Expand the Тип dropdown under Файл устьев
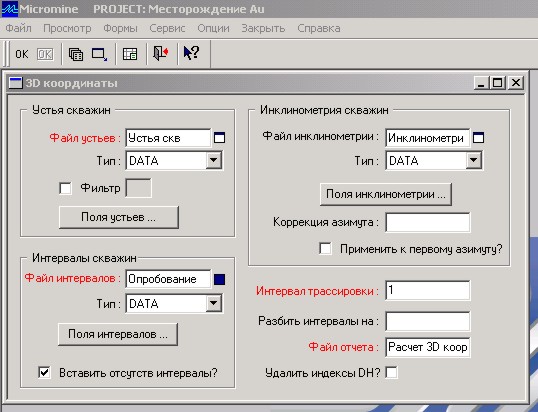 213,160
